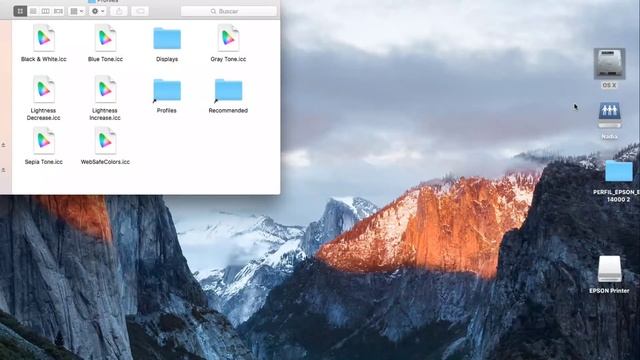640x360 pixels.
Task: Click the OS X hard drive icon
Action: pos(609,64)
